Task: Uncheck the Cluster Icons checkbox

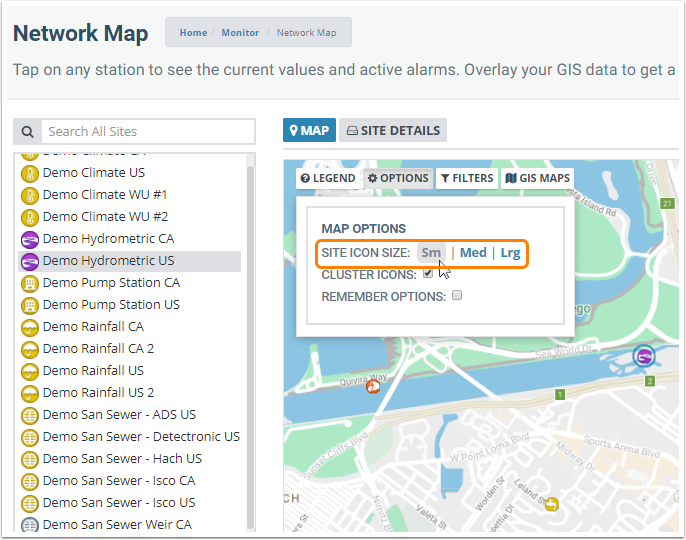Action: tap(428, 273)
